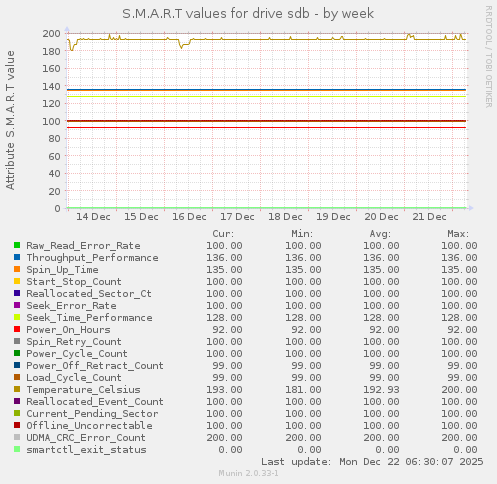Select the Load_Cycle_Count label
This screenshot has height=484, width=497.
click(x=74, y=378)
